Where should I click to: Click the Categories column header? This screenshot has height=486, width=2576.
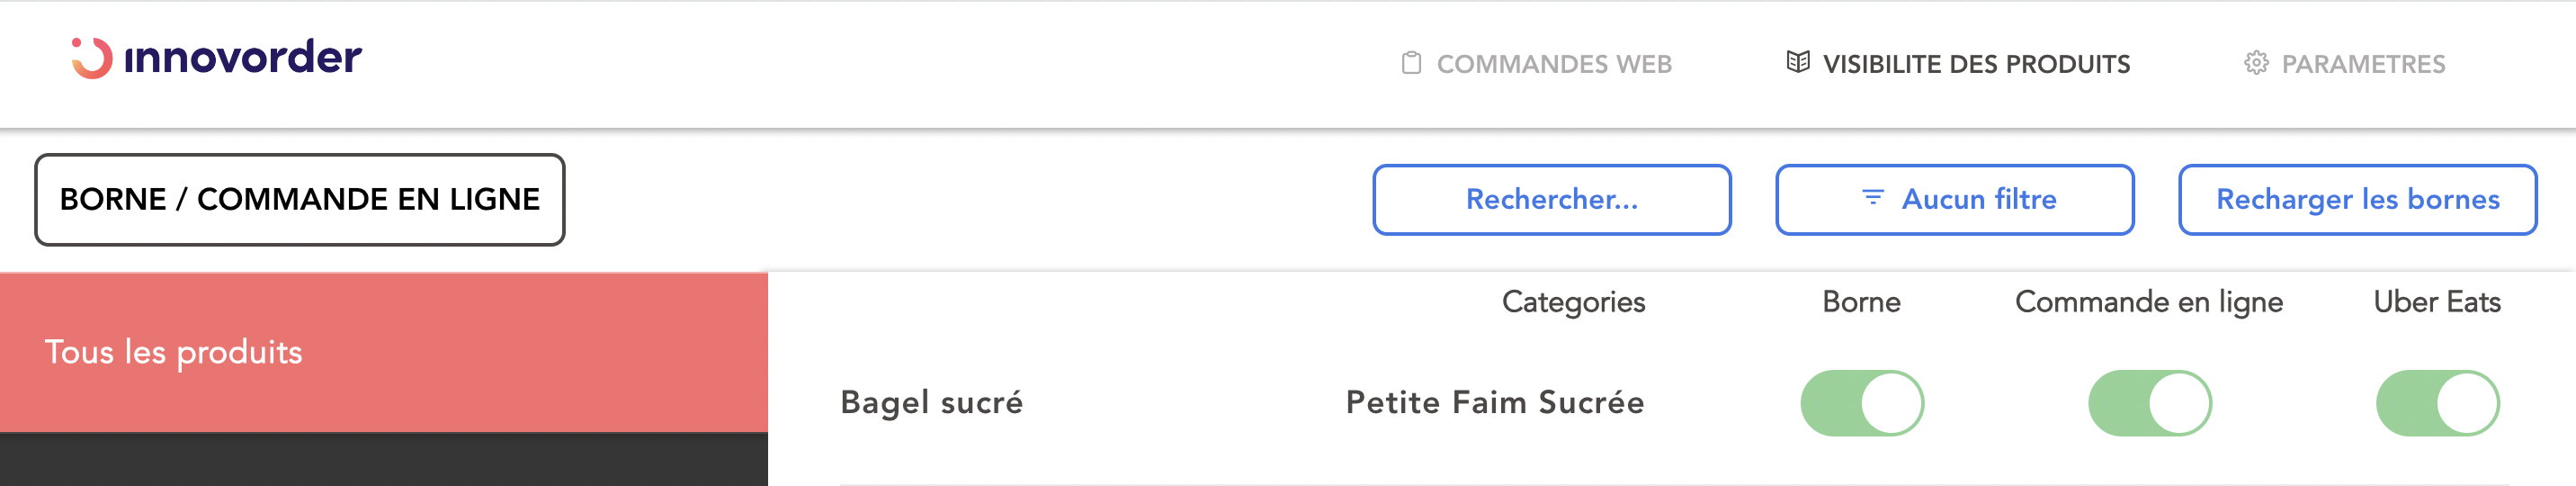(x=1572, y=302)
